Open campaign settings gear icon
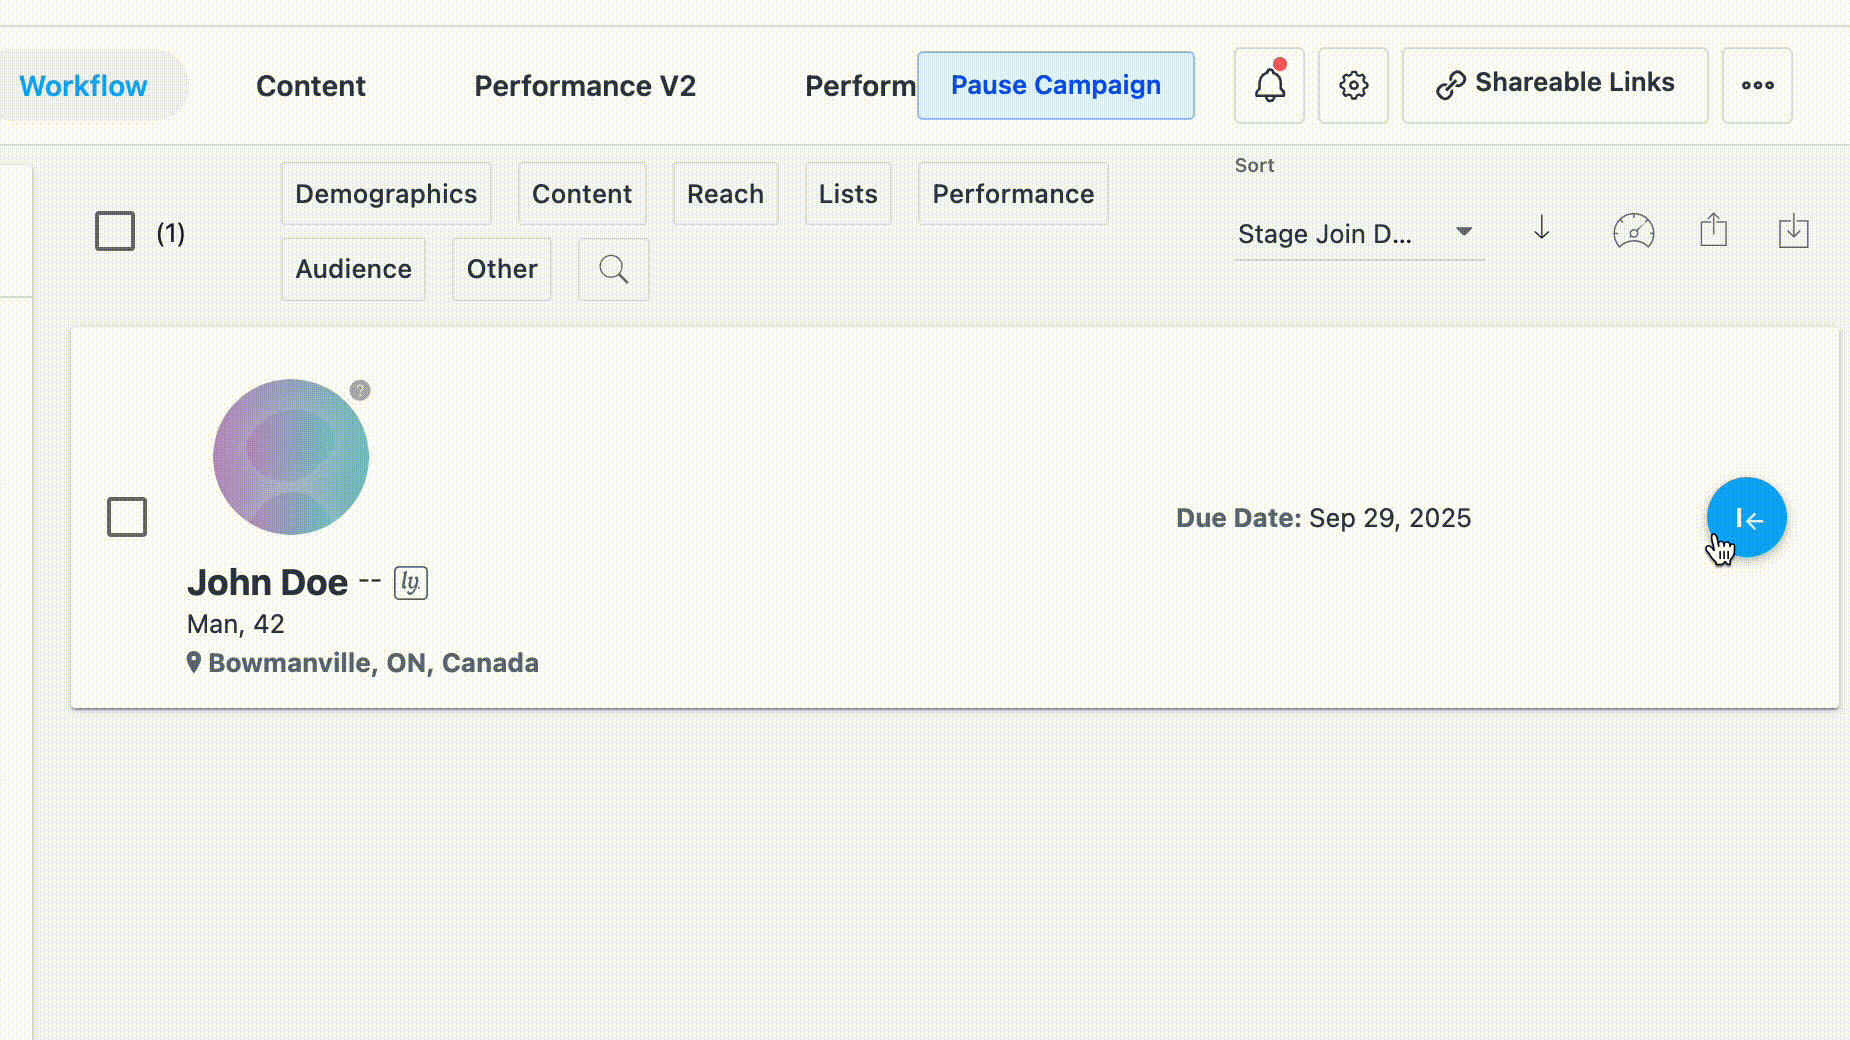 pos(1353,86)
